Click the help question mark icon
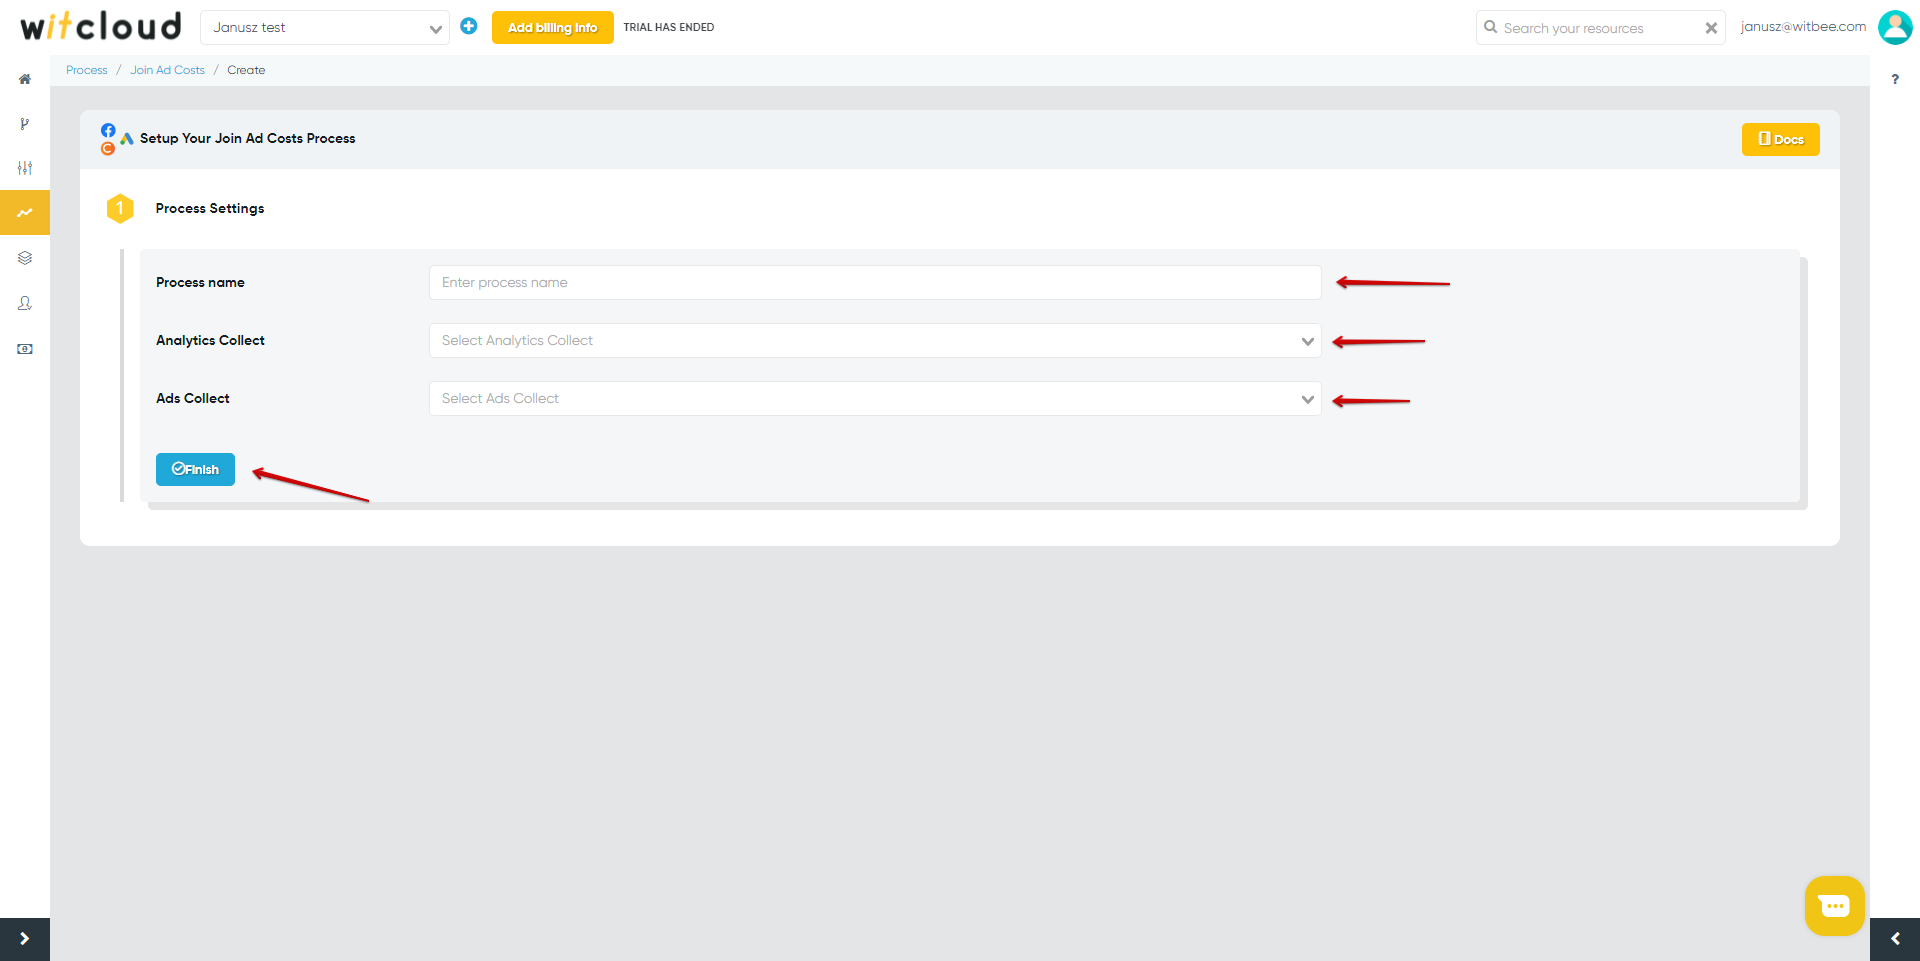 point(1895,79)
